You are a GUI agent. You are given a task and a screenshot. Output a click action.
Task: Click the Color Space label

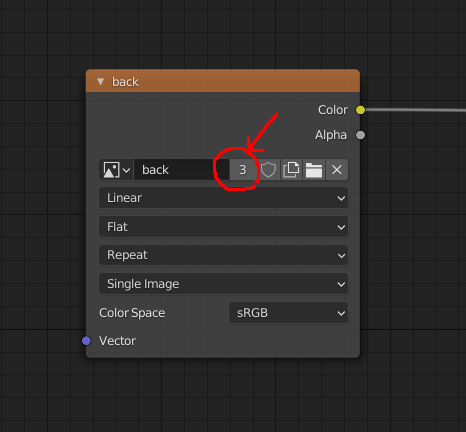point(132,313)
